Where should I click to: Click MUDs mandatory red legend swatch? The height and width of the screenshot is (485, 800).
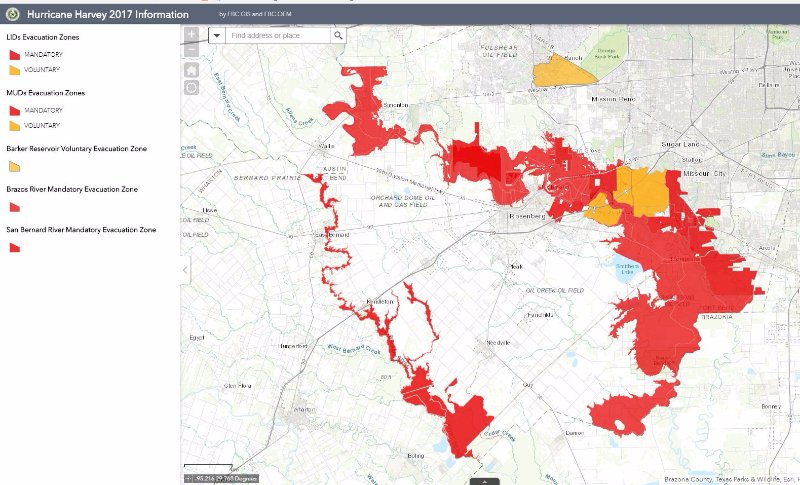pos(14,111)
